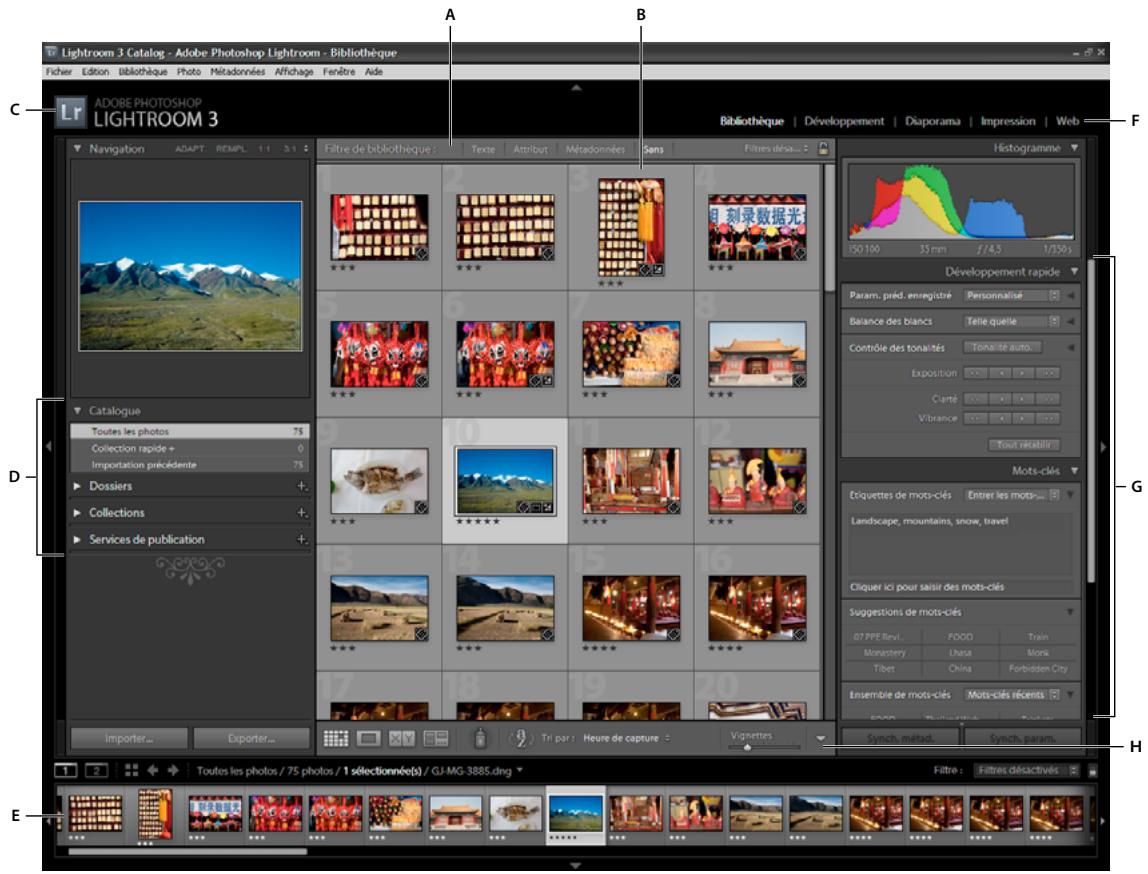
Task: Switch to the Diaporama module
Action: tap(932, 122)
